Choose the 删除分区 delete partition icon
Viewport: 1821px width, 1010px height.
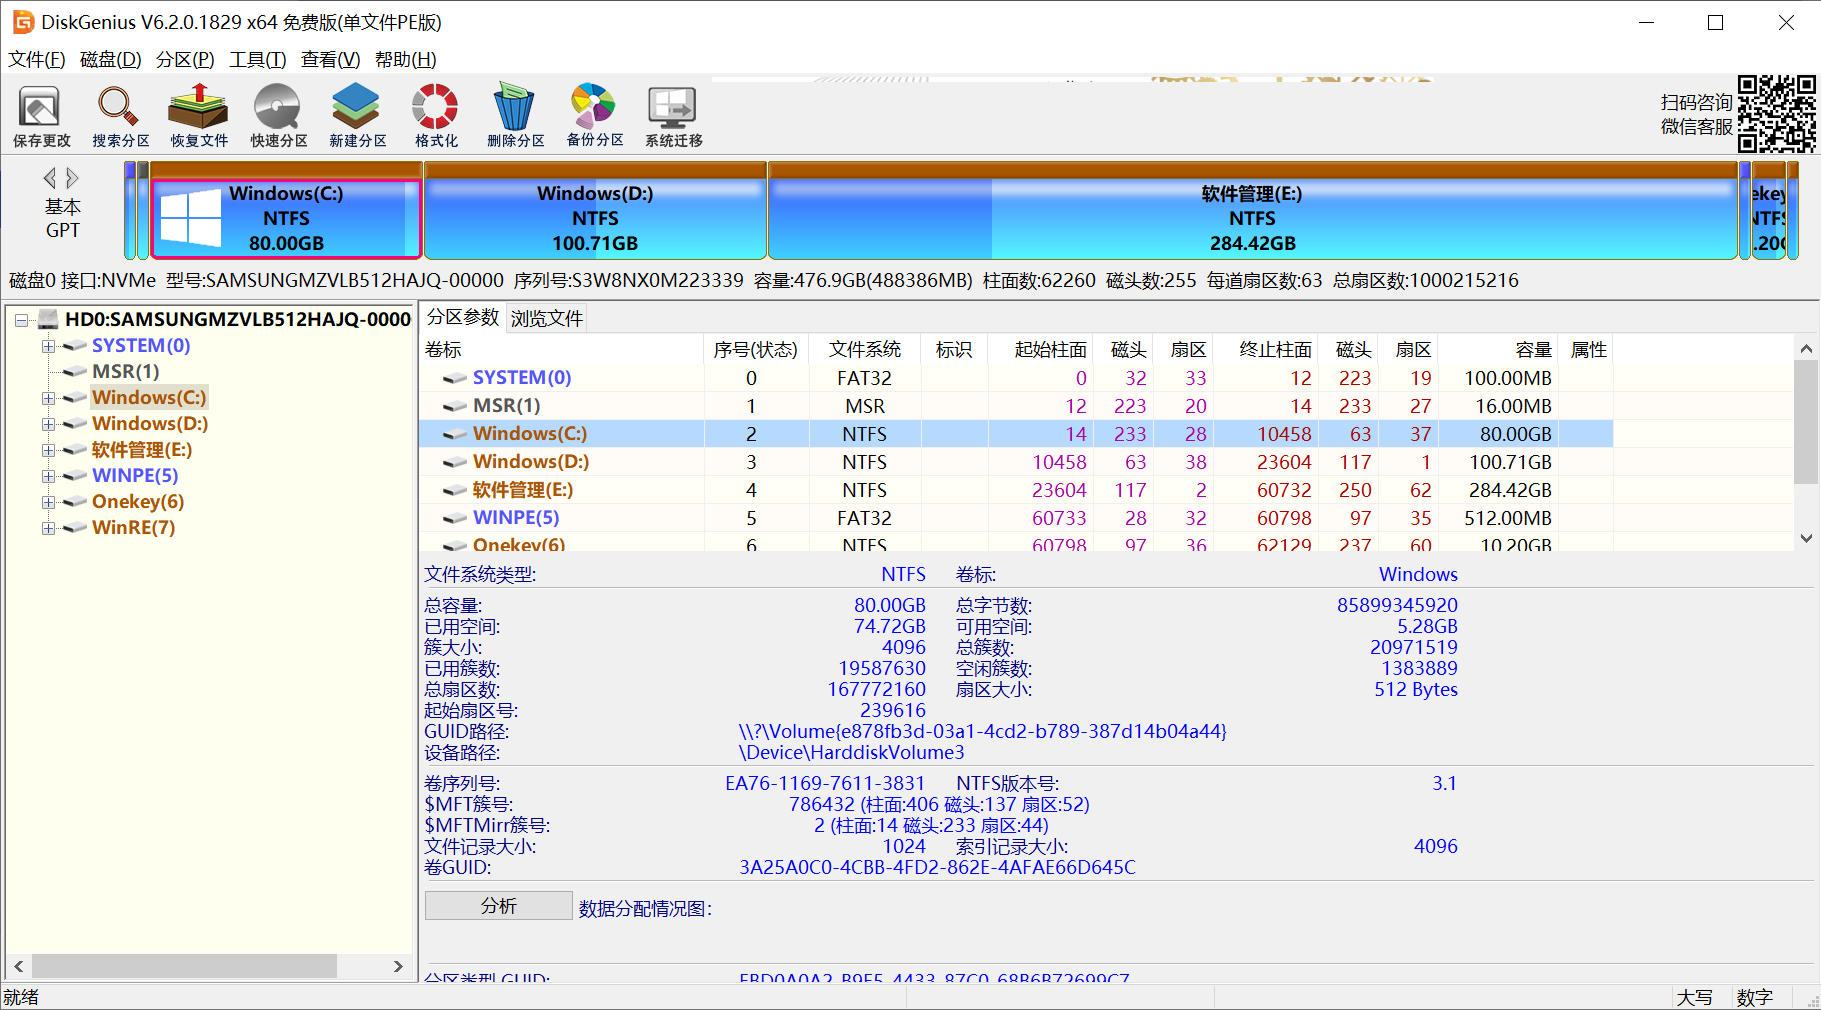[x=515, y=116]
